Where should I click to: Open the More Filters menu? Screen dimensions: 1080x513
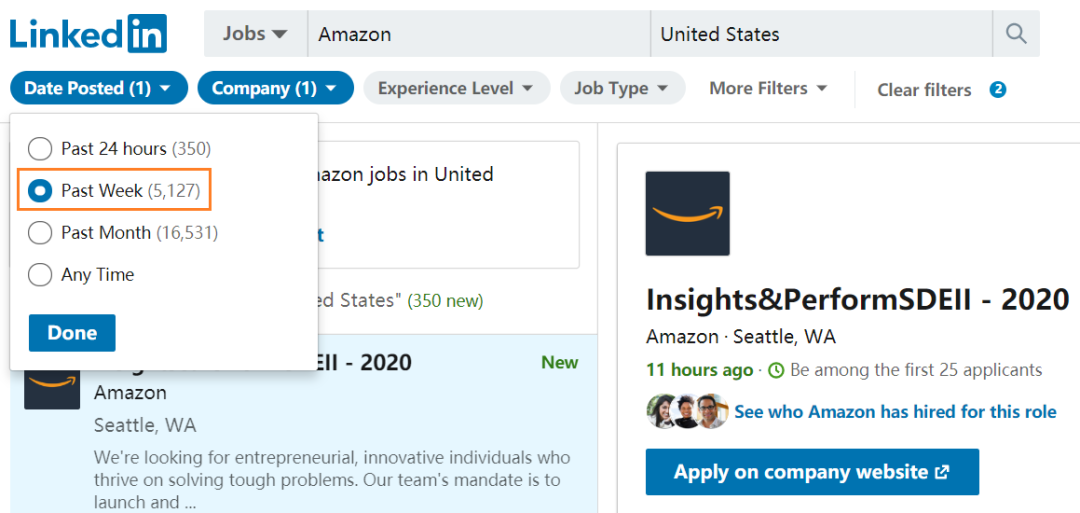click(x=768, y=88)
